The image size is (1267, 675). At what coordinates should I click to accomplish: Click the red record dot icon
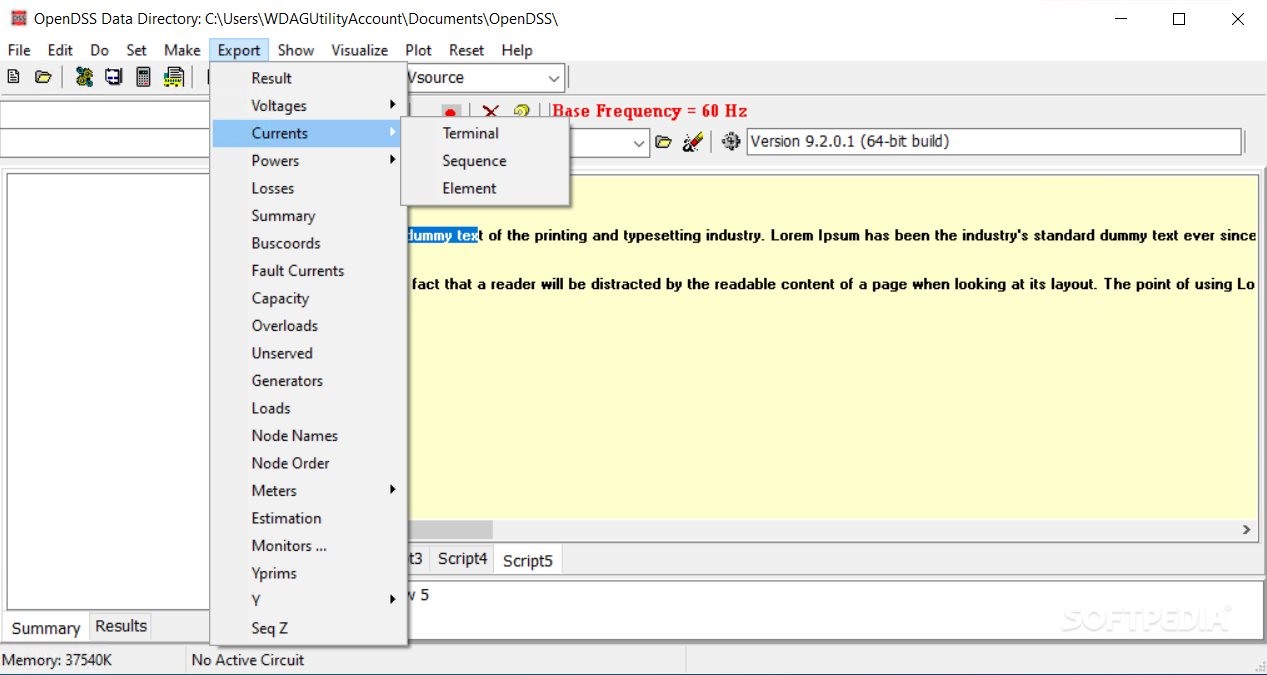click(451, 113)
